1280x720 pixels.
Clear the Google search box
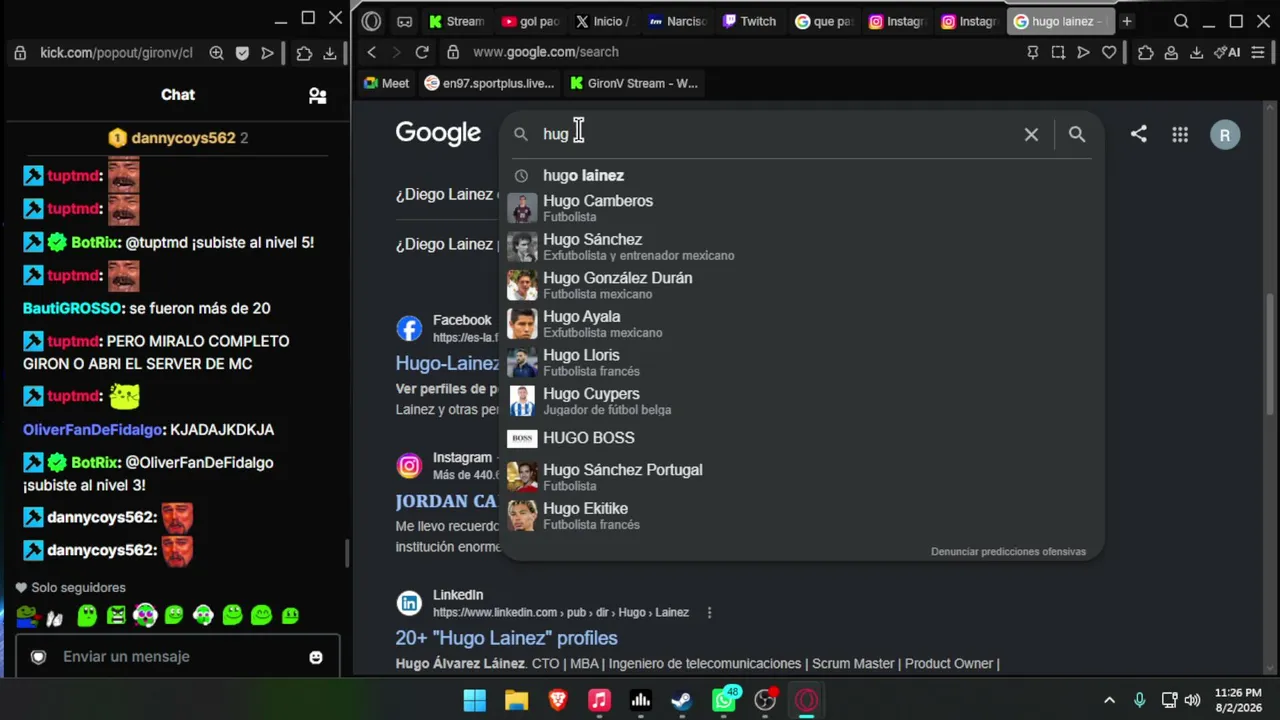(1031, 134)
